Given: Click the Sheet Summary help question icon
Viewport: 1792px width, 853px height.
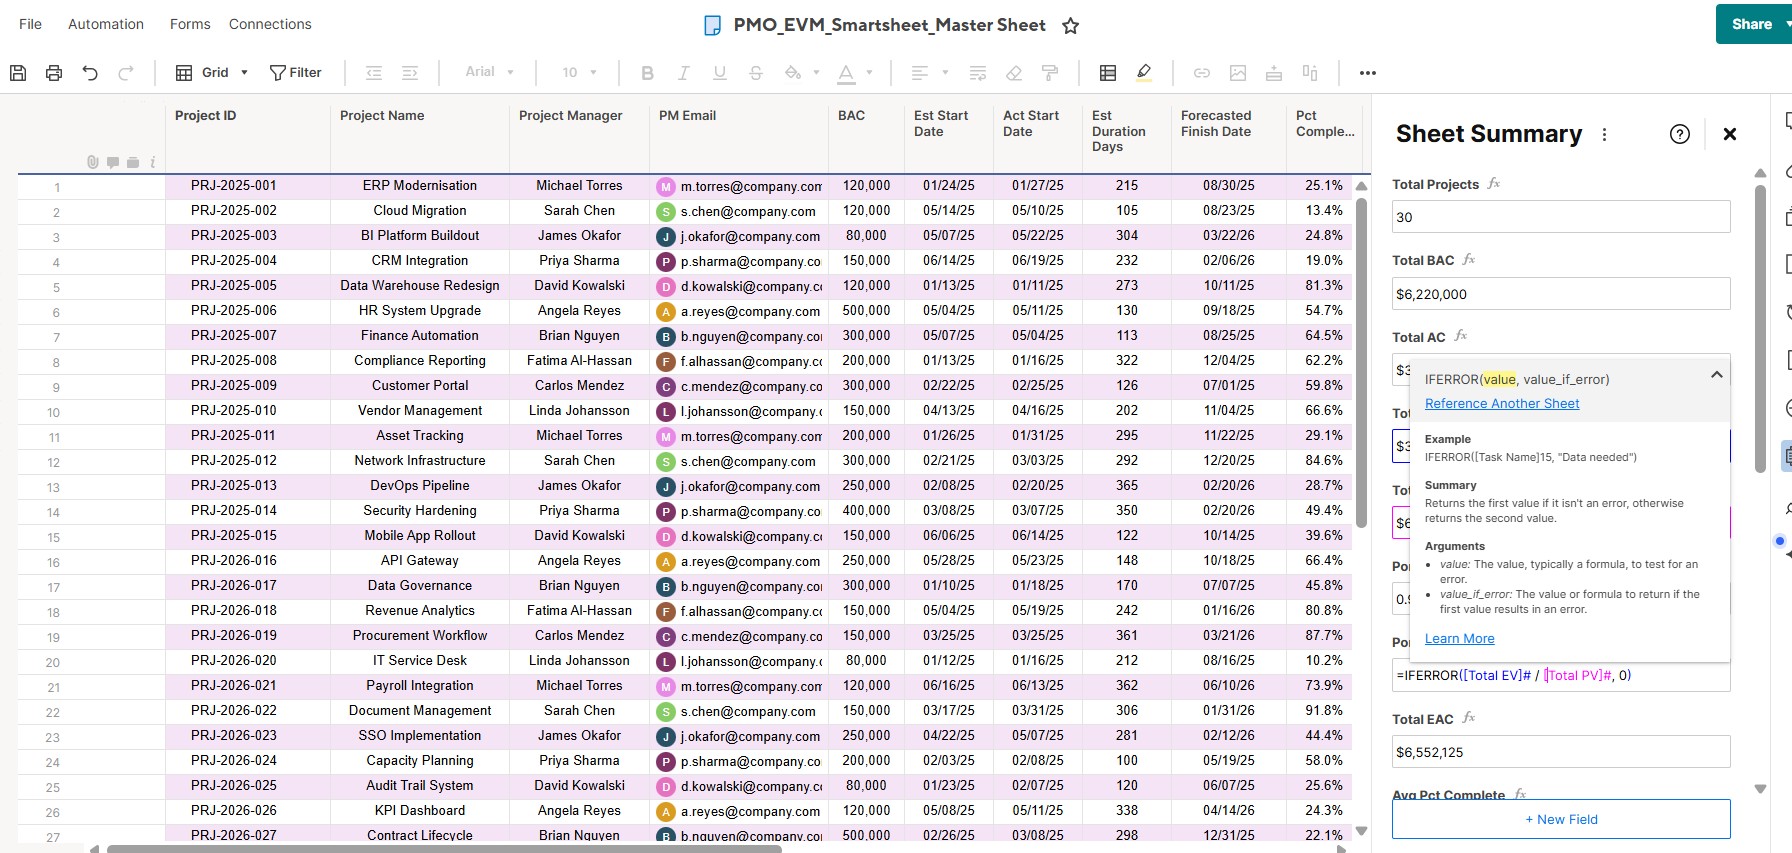Looking at the screenshot, I should (x=1680, y=134).
